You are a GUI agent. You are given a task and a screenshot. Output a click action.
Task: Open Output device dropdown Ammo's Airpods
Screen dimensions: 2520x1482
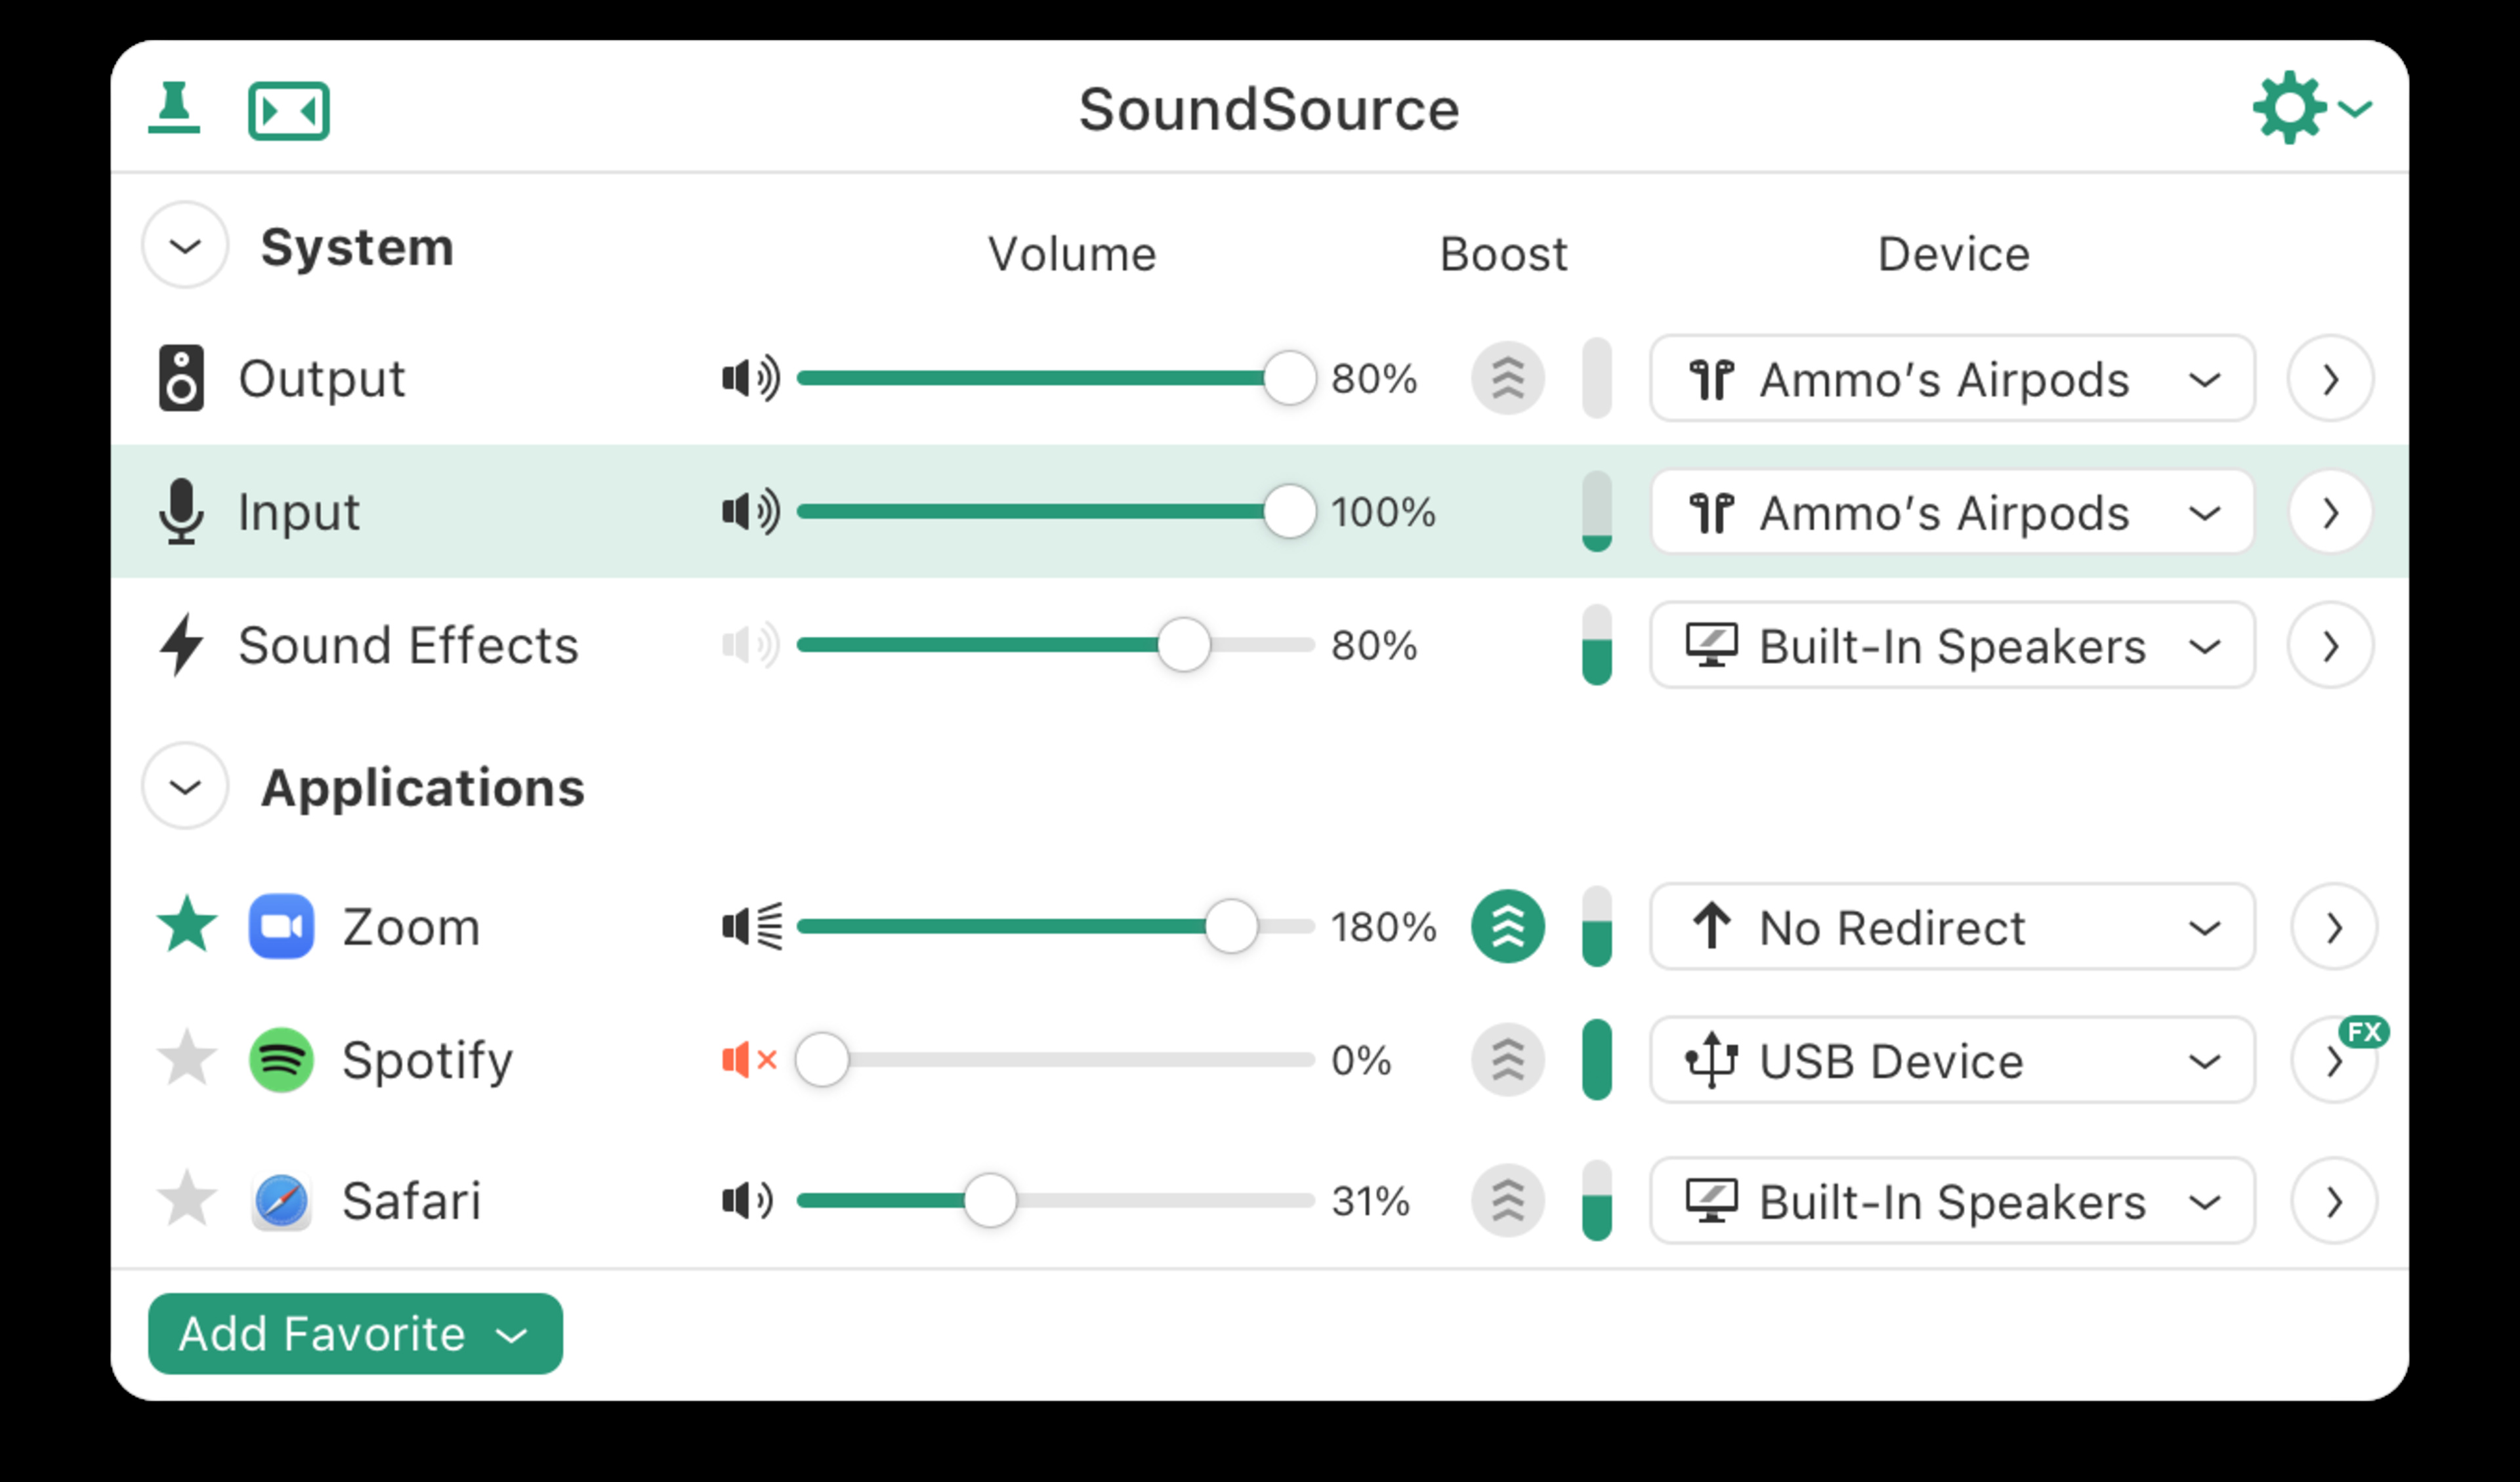point(1951,379)
